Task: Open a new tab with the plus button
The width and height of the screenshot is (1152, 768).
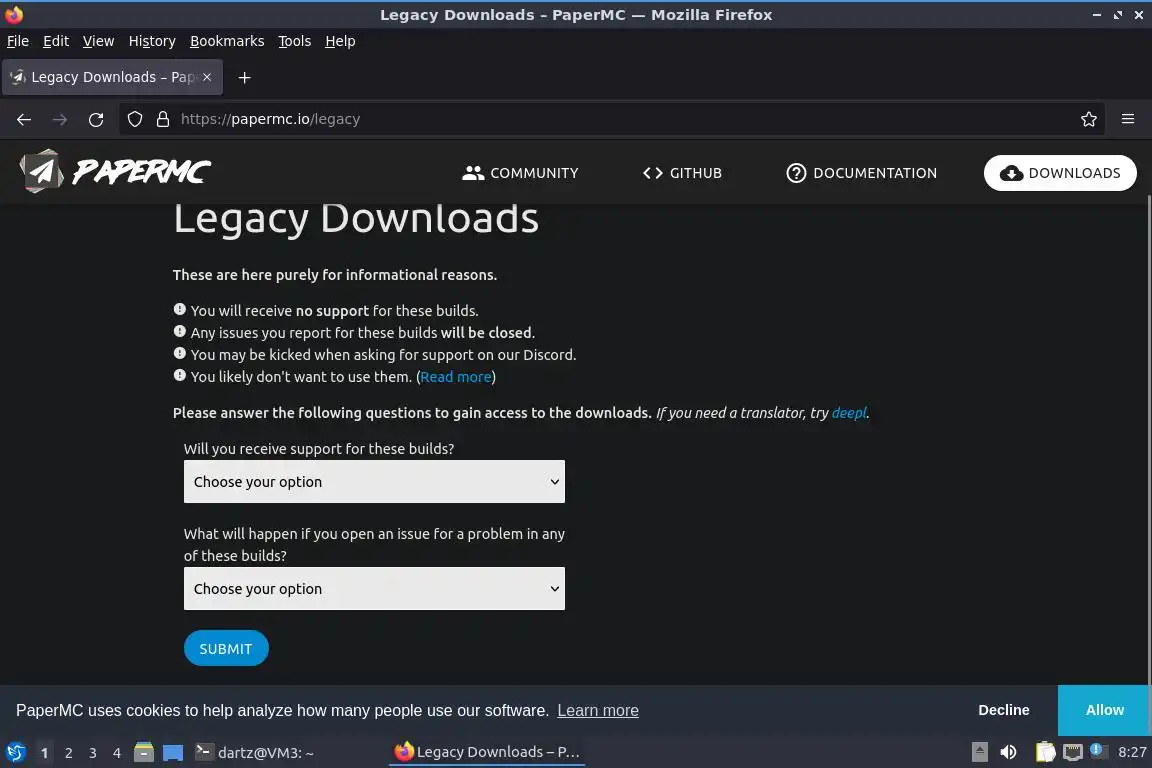Action: [245, 77]
